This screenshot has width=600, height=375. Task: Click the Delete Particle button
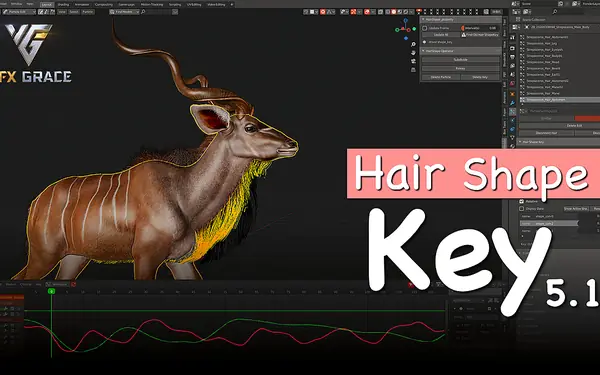click(441, 77)
